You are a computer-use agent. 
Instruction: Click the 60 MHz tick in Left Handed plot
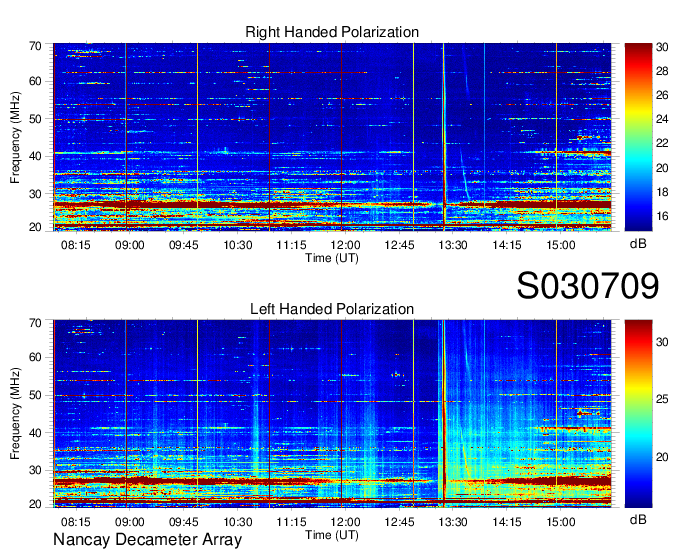(35, 357)
